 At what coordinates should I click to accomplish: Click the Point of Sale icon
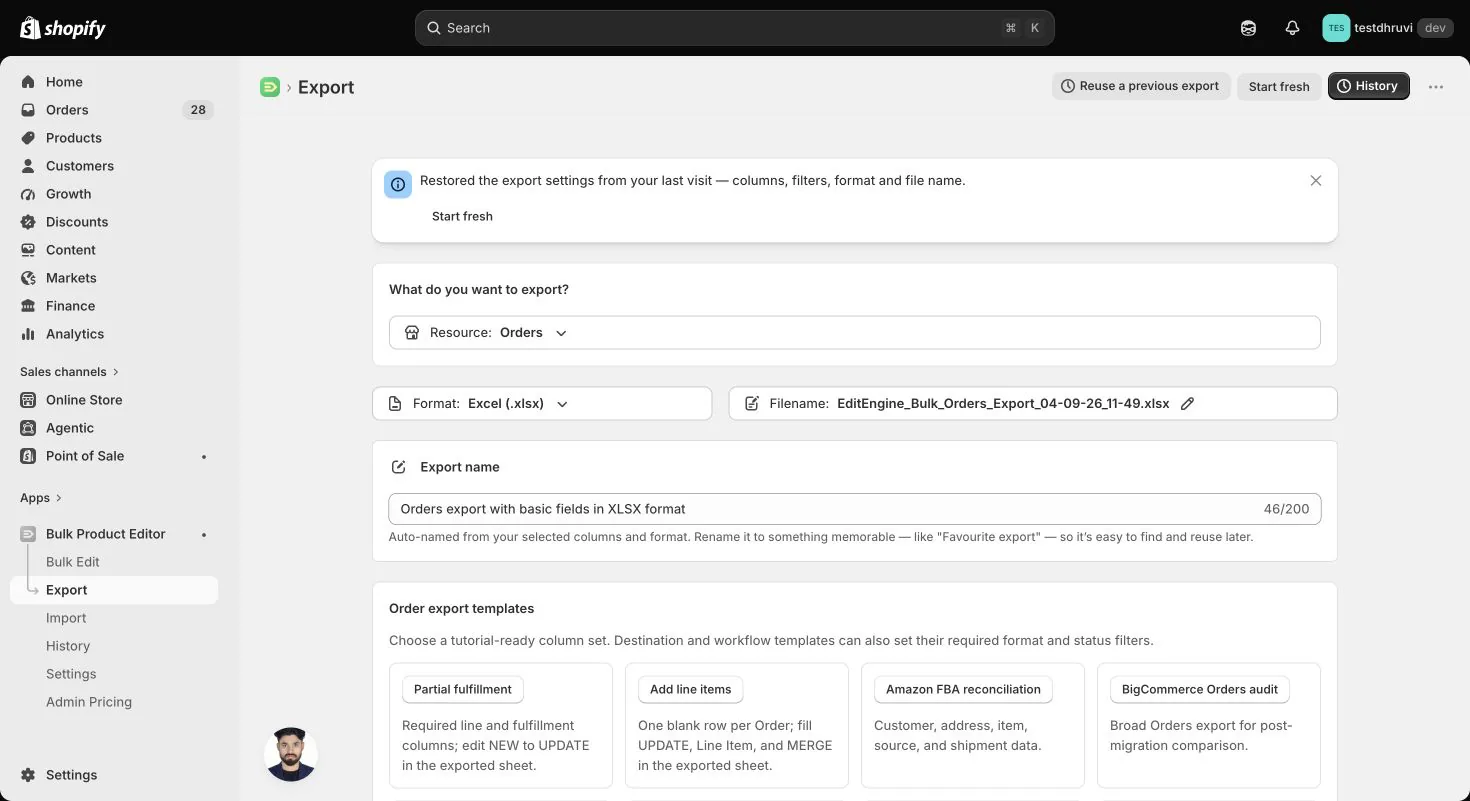click(28, 456)
